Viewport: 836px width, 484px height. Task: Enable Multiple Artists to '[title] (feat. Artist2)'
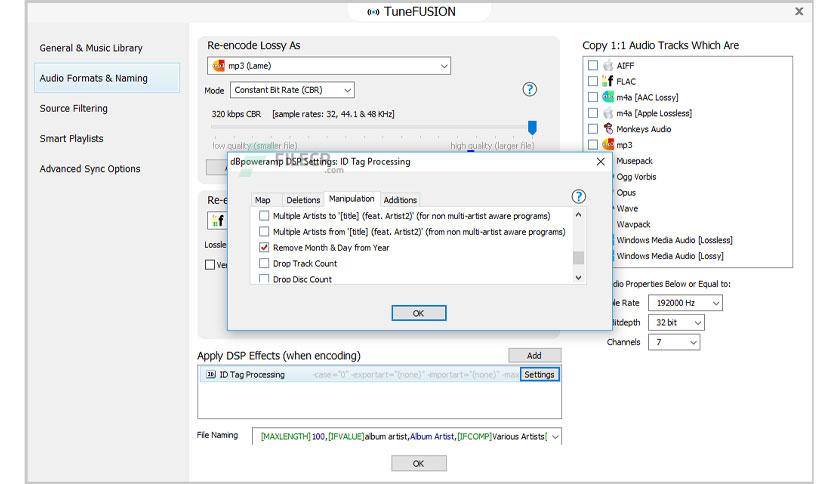pos(264,216)
